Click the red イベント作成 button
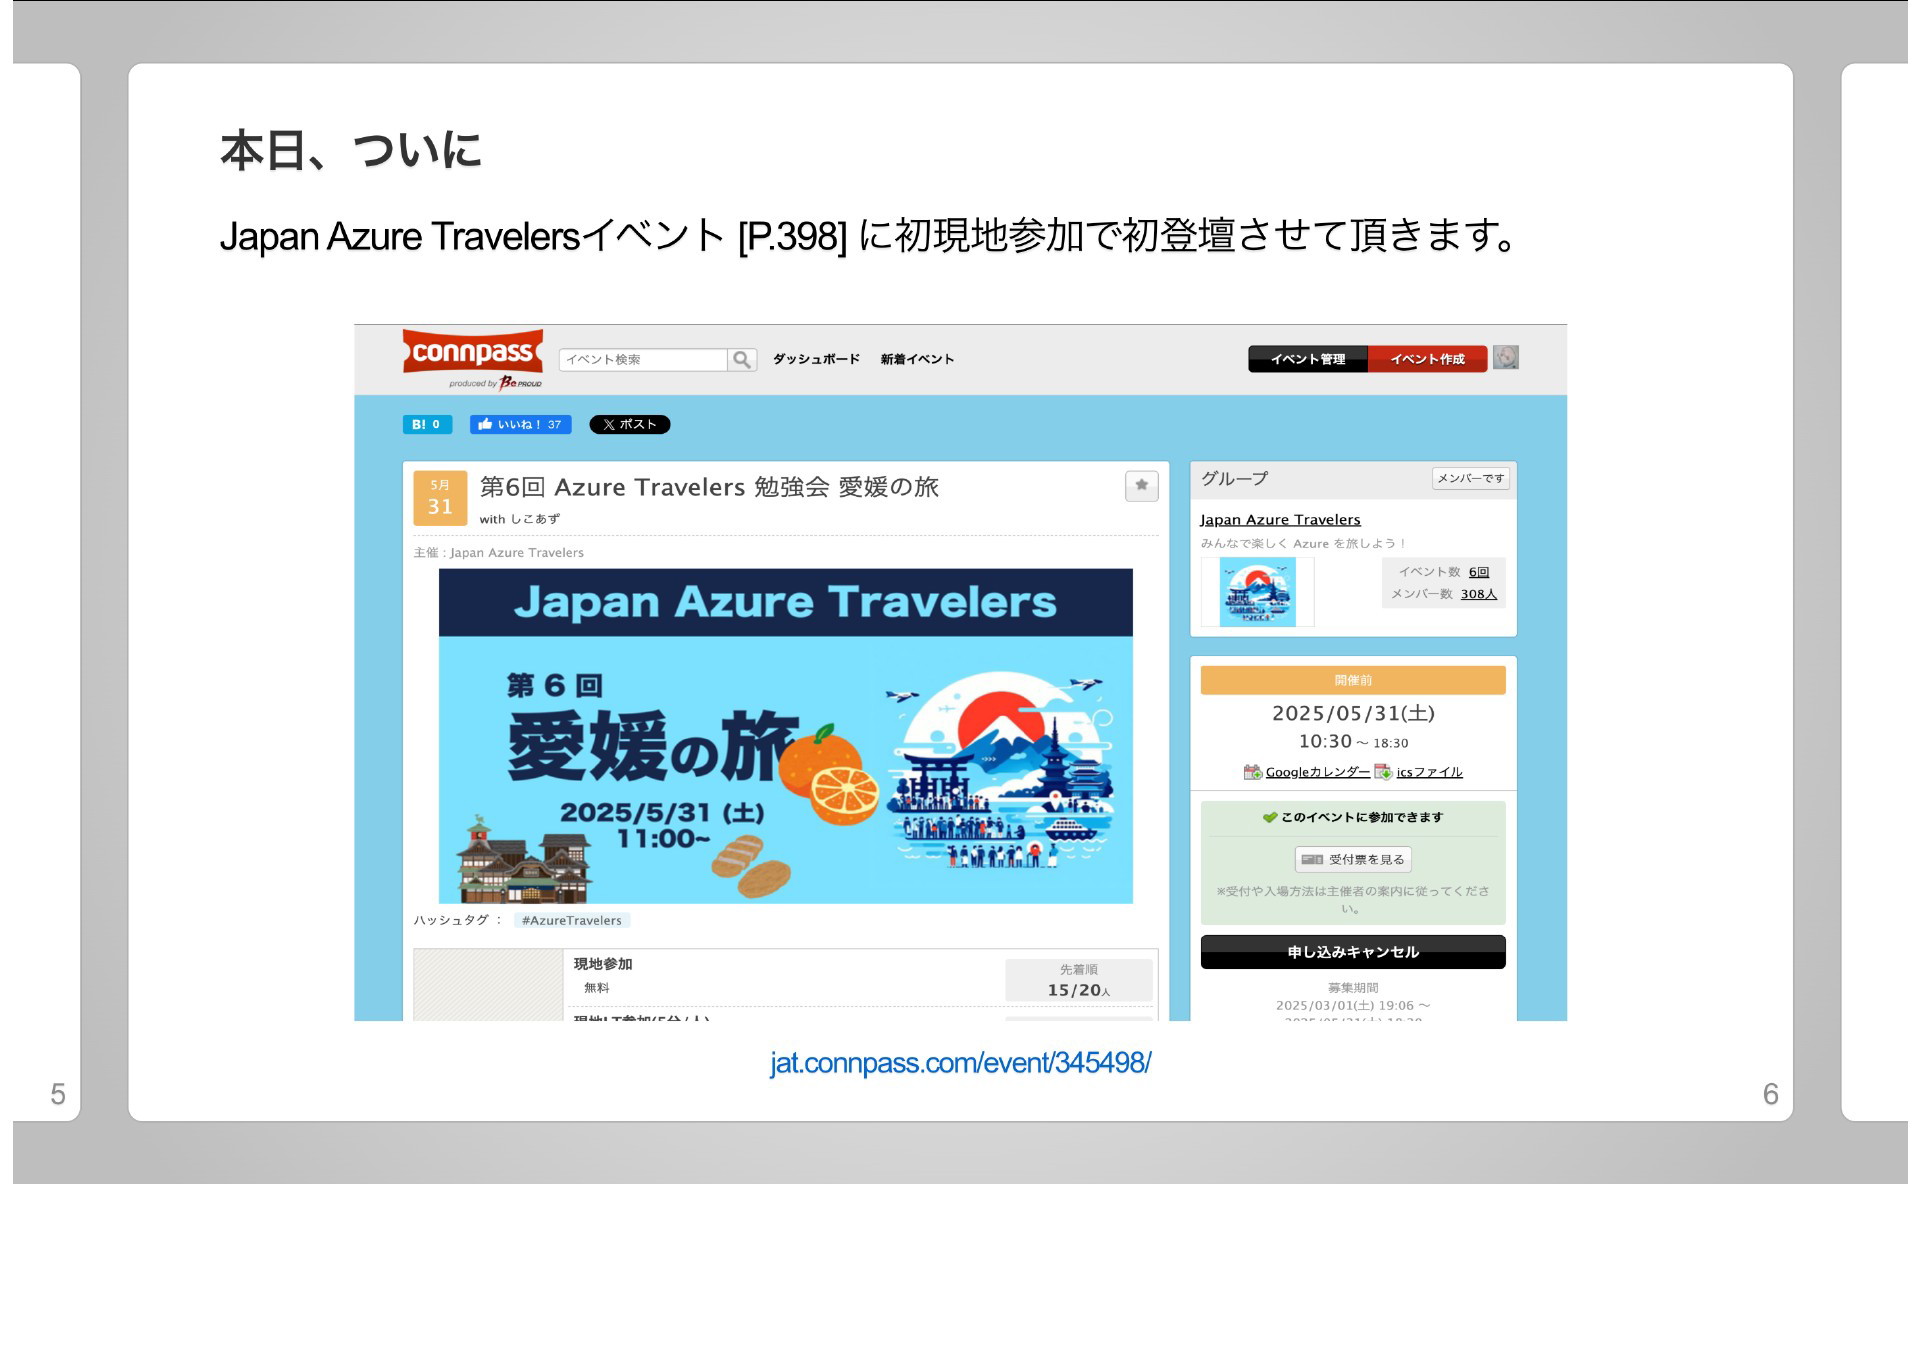This screenshot has width=1920, height=1357. pyautogui.click(x=1427, y=359)
